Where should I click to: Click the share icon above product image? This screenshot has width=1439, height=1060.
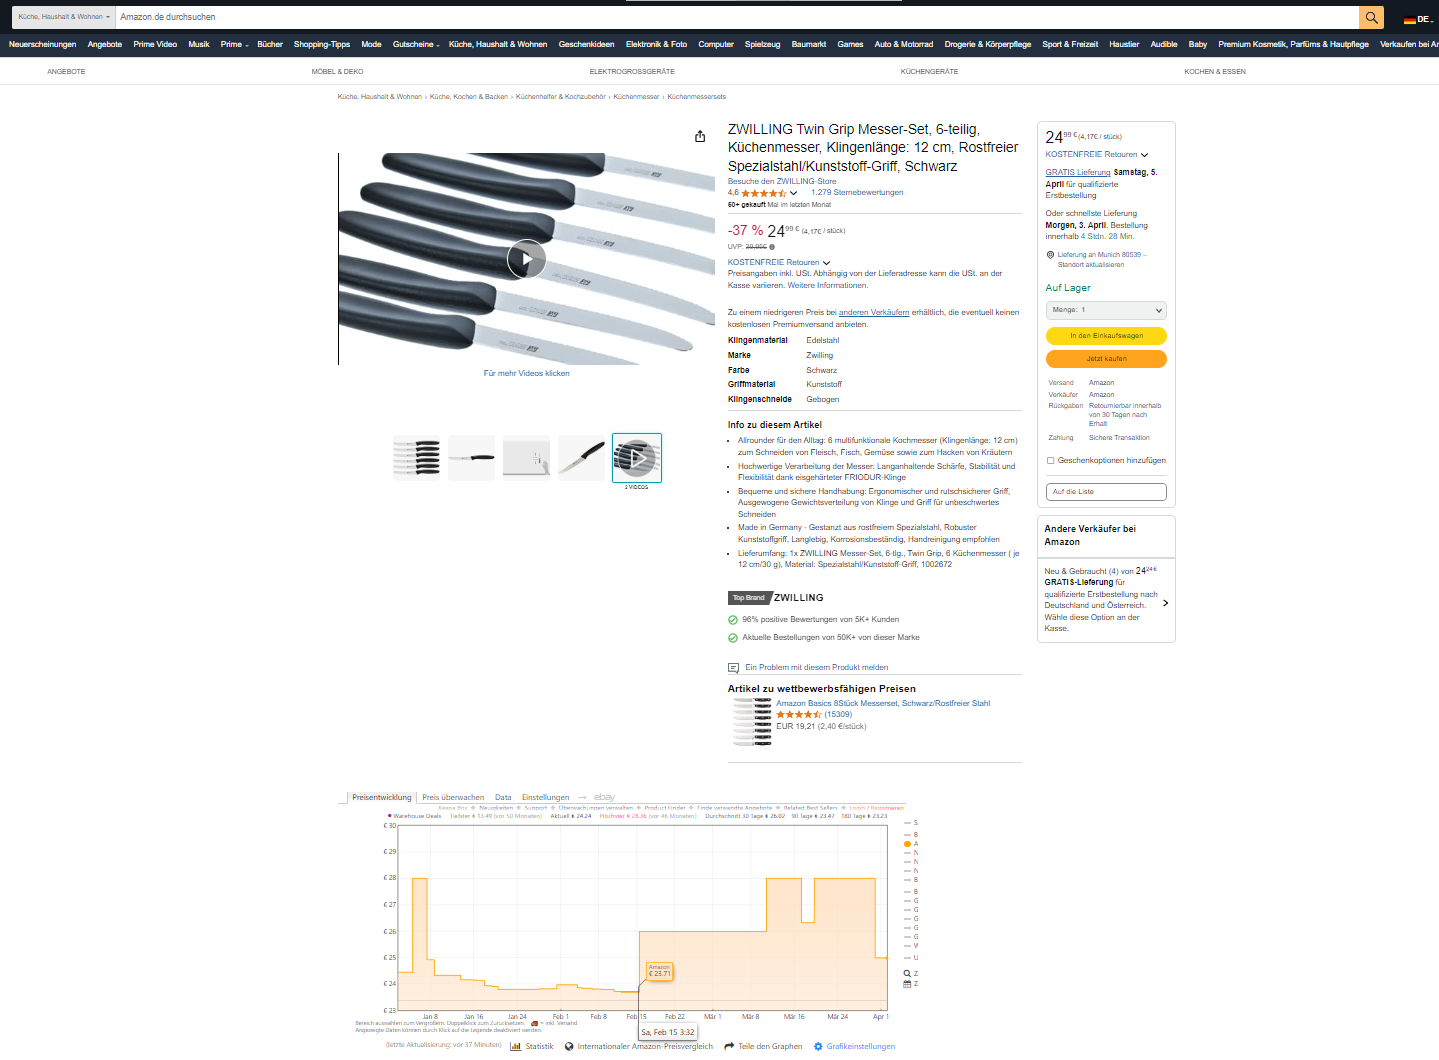point(700,136)
